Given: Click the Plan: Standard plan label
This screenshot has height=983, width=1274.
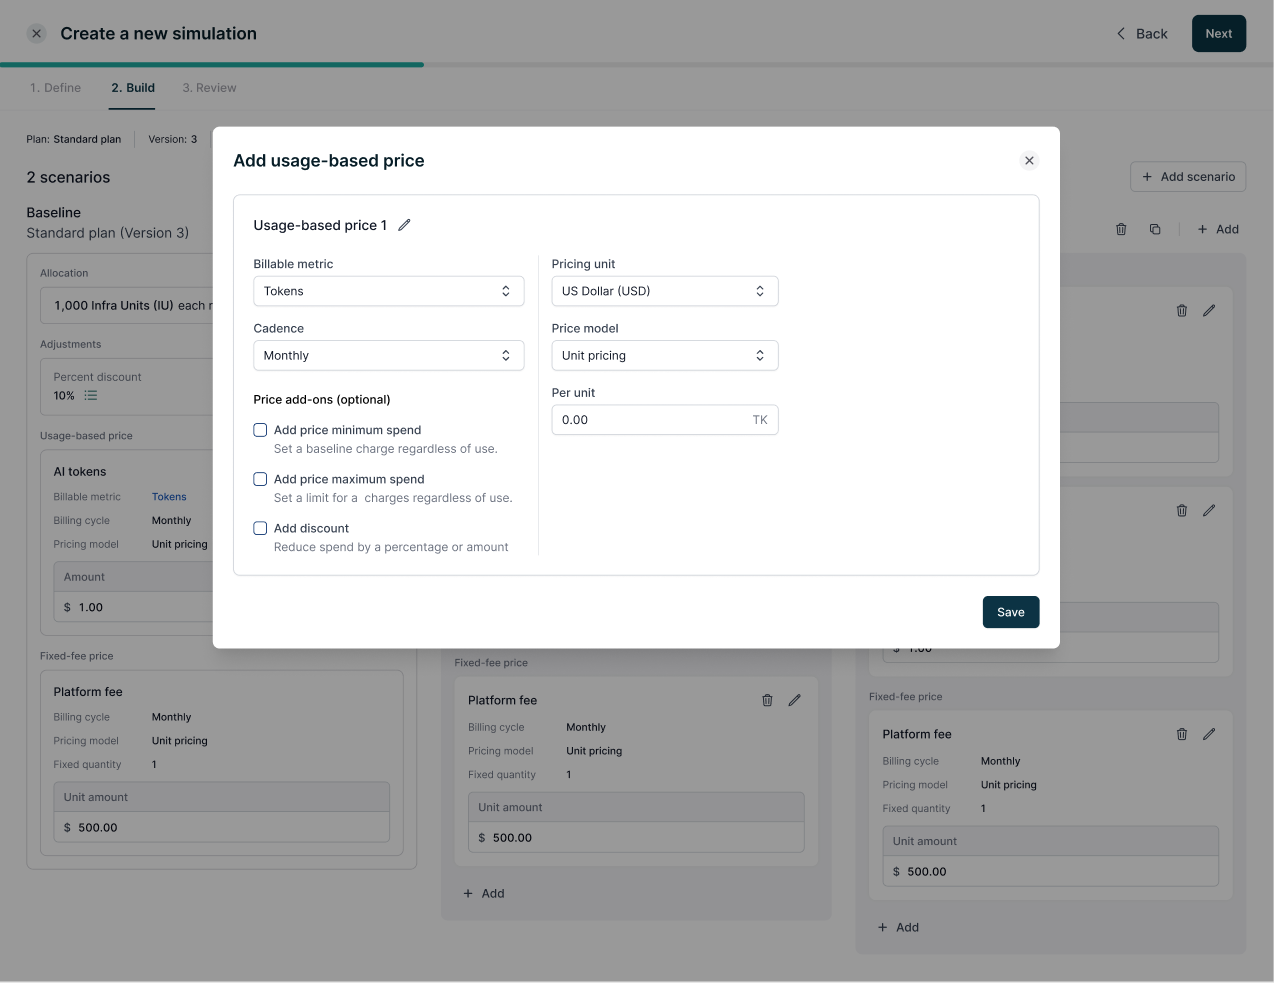Looking at the screenshot, I should [74, 140].
